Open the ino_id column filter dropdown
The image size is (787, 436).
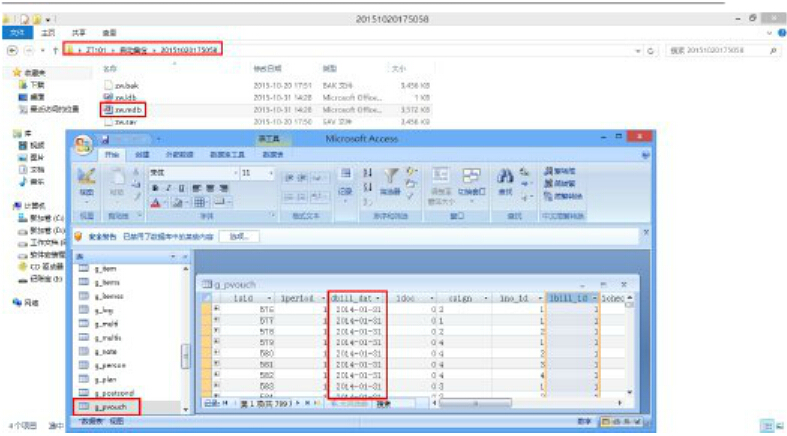(540, 298)
